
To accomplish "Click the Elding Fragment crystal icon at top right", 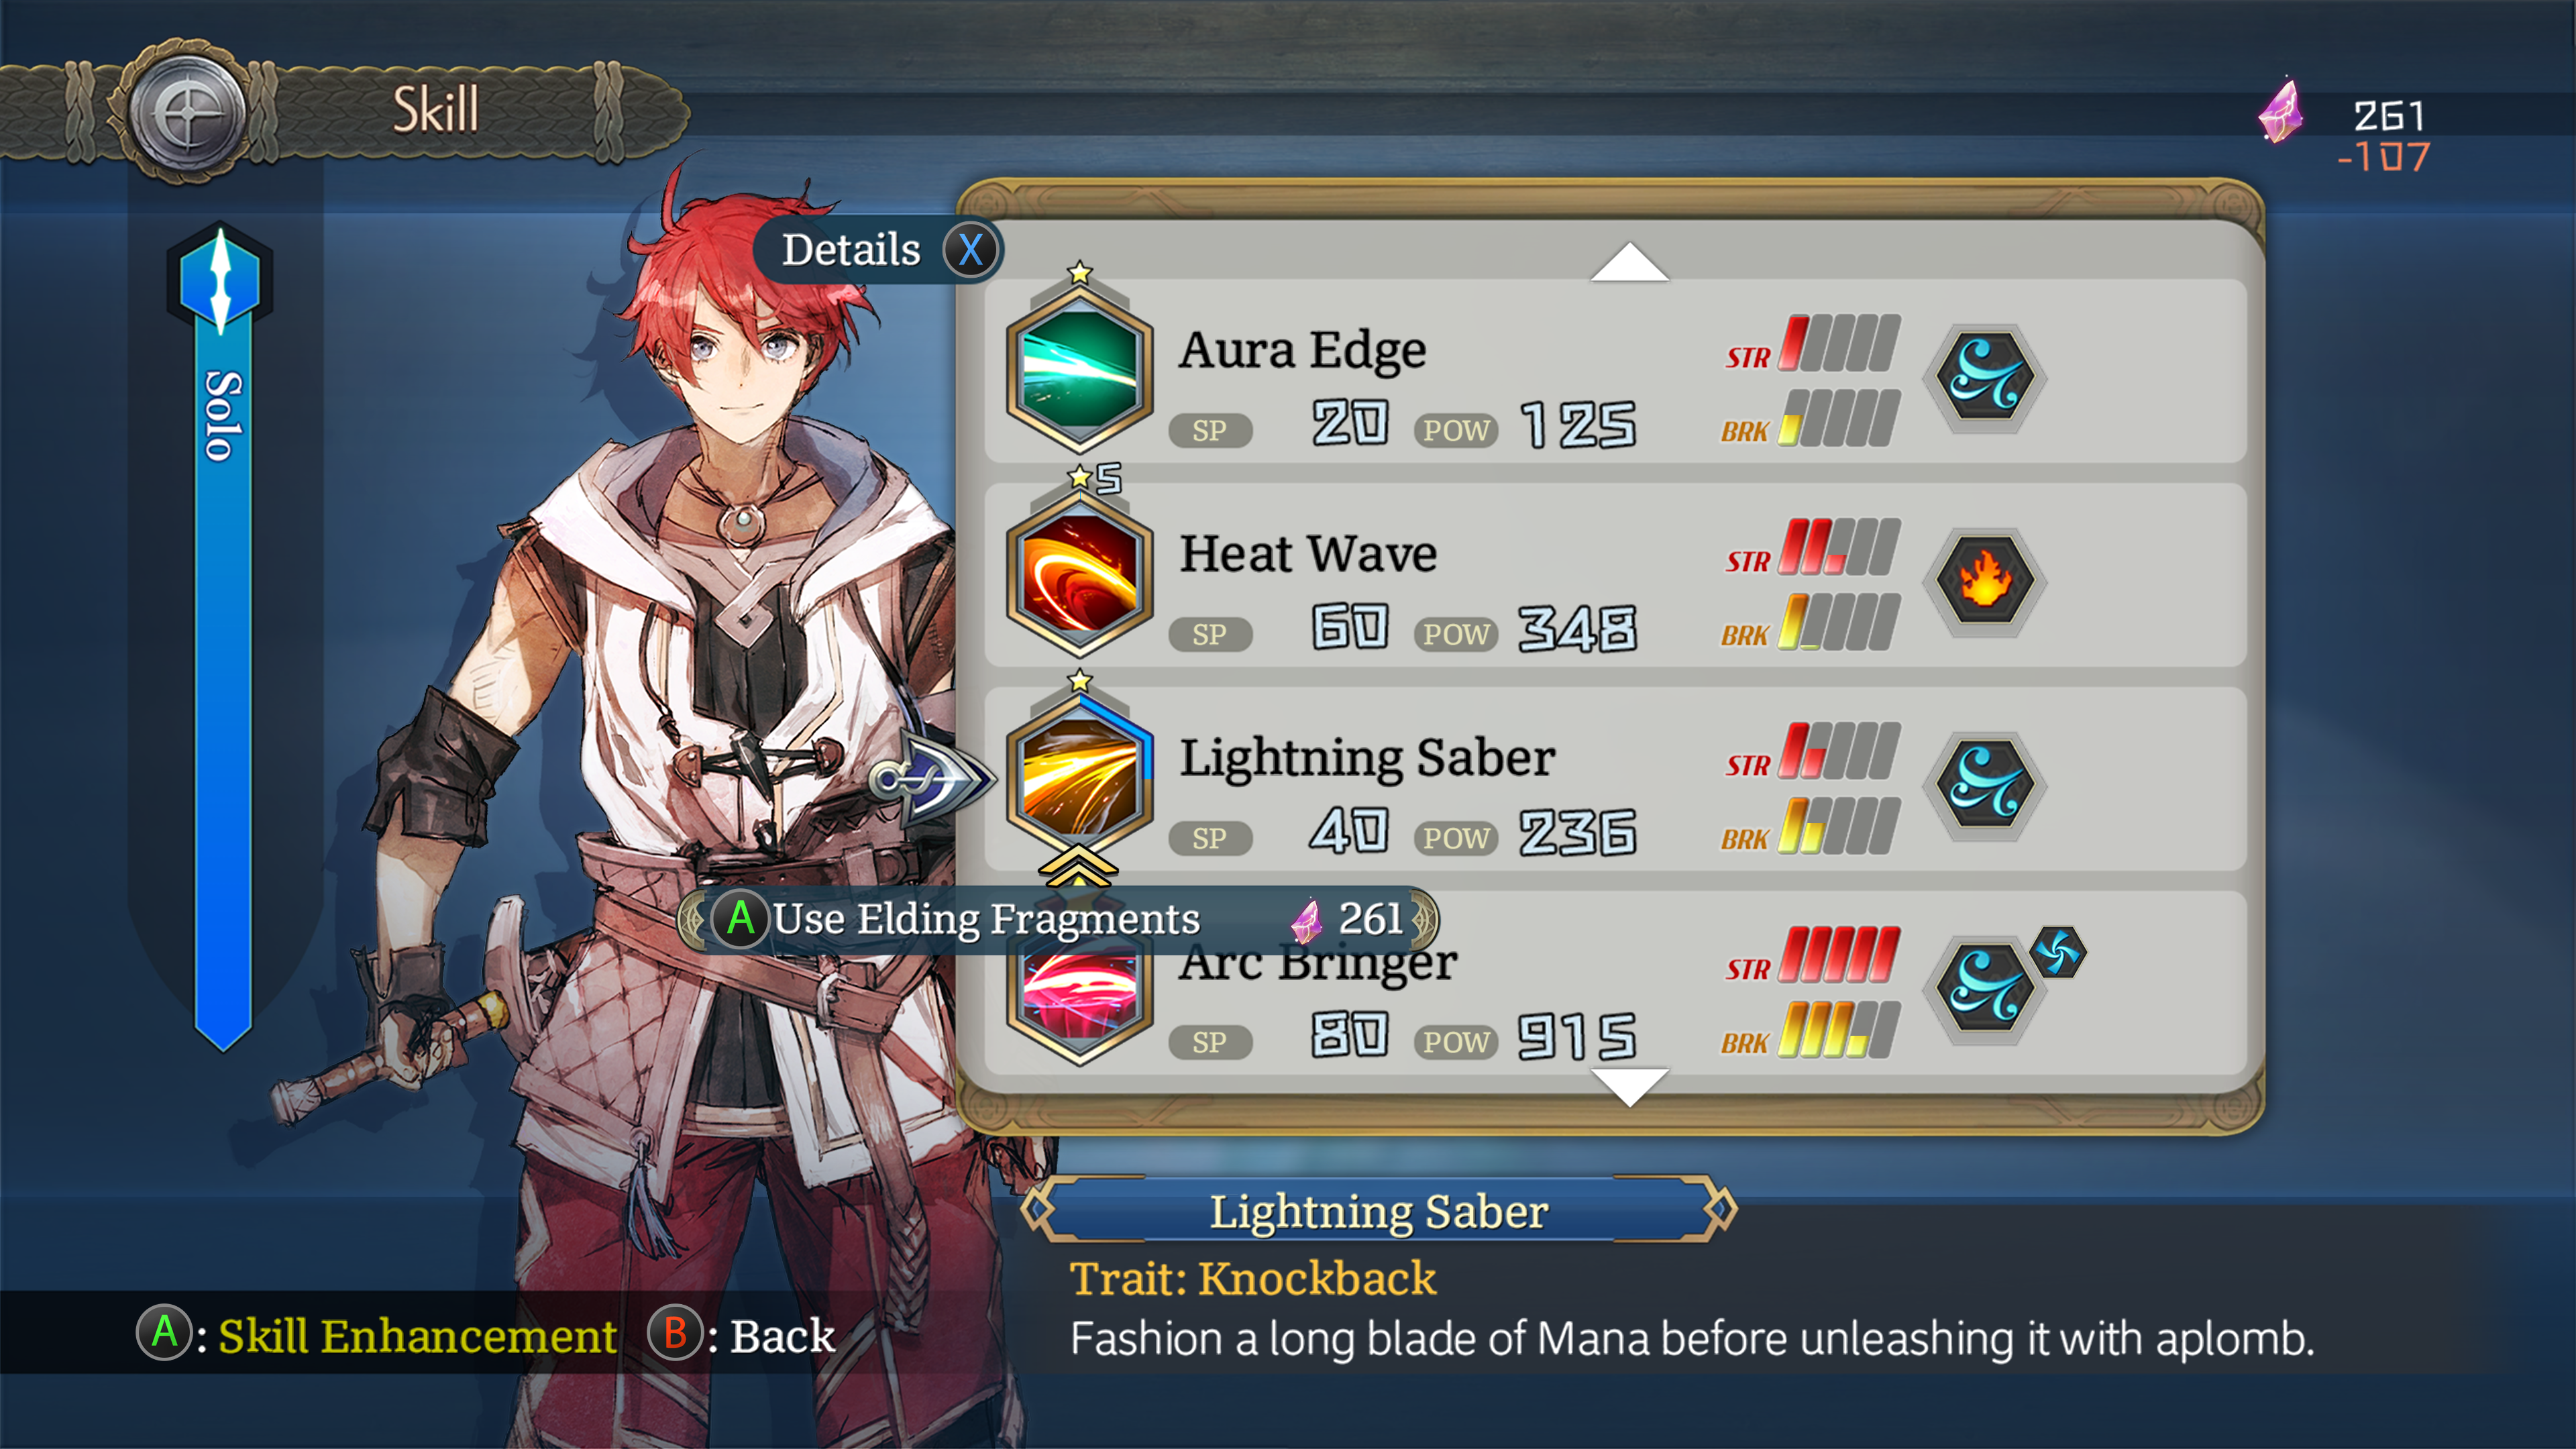I will coord(2281,112).
